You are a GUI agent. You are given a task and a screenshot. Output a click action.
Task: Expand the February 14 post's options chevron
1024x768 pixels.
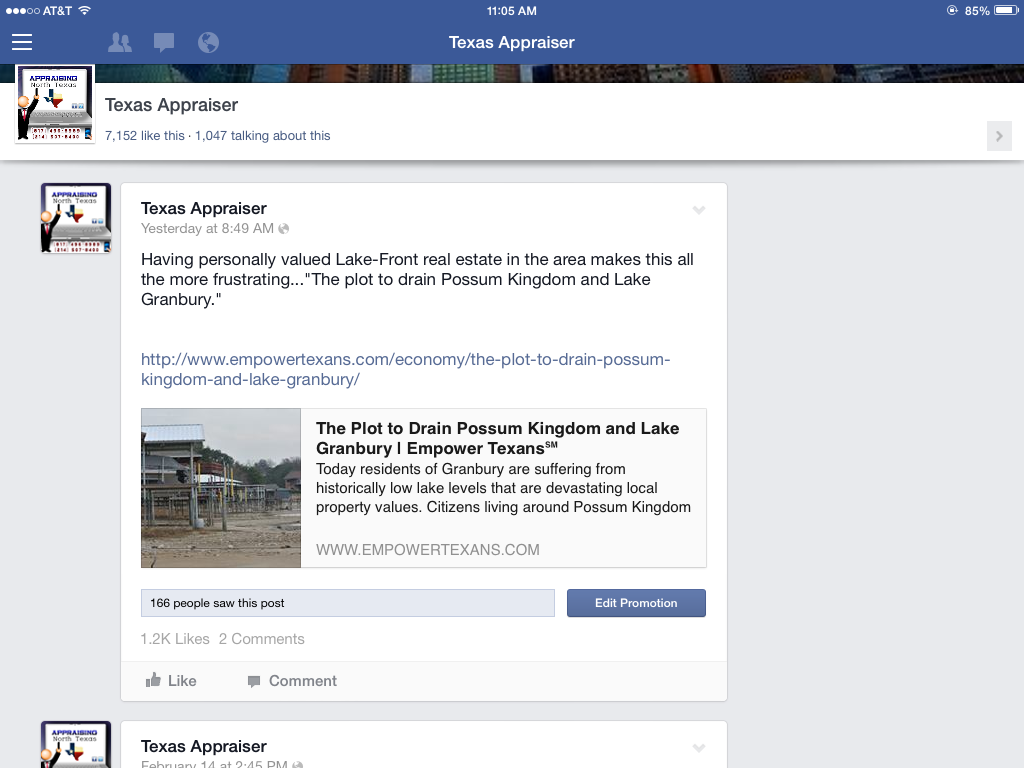(699, 748)
